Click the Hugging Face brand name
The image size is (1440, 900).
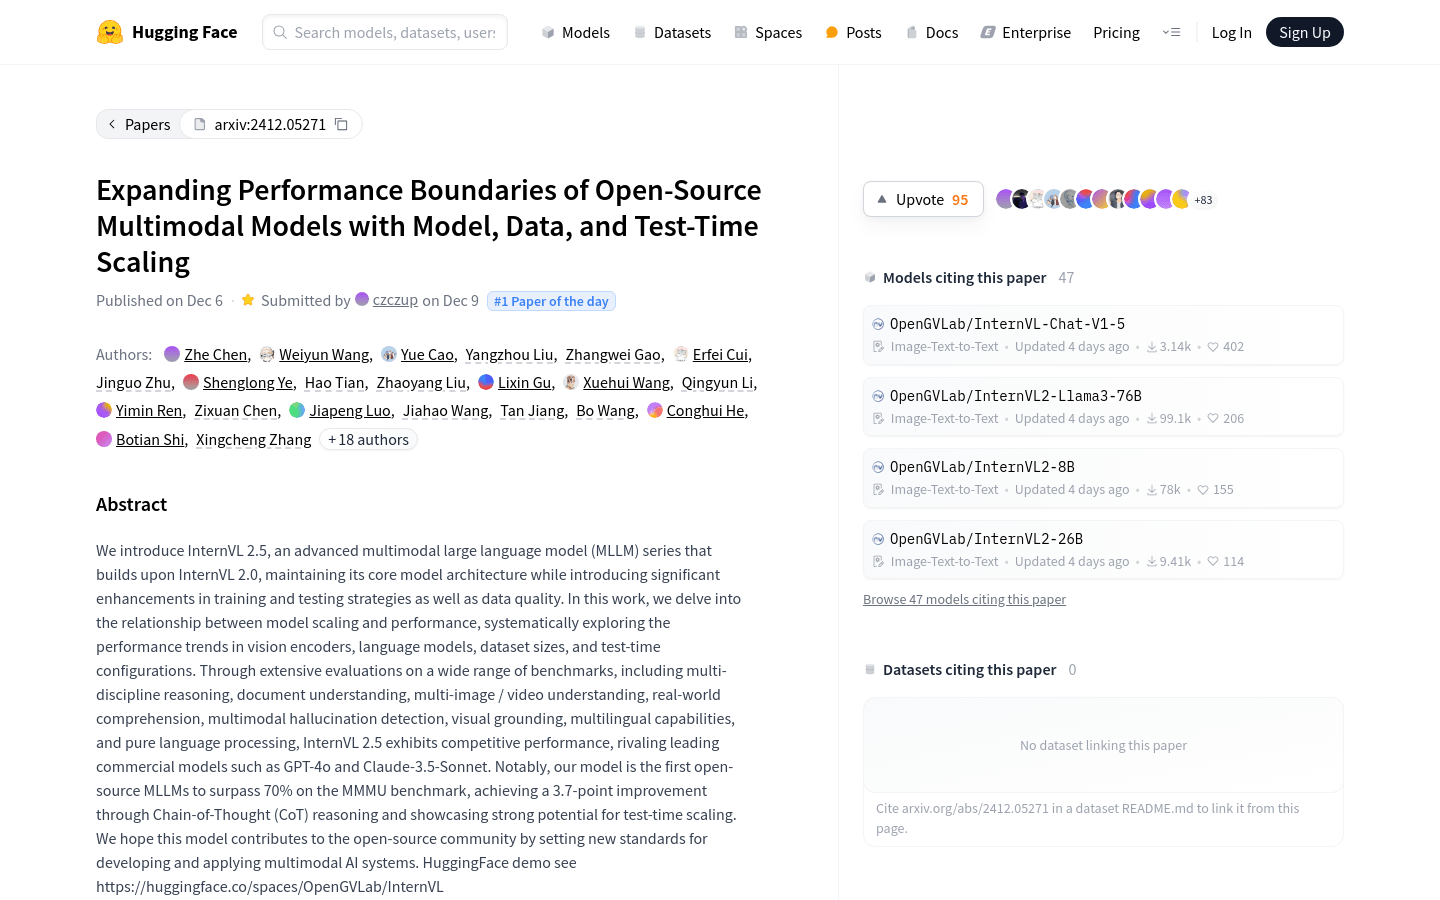[x=184, y=32]
